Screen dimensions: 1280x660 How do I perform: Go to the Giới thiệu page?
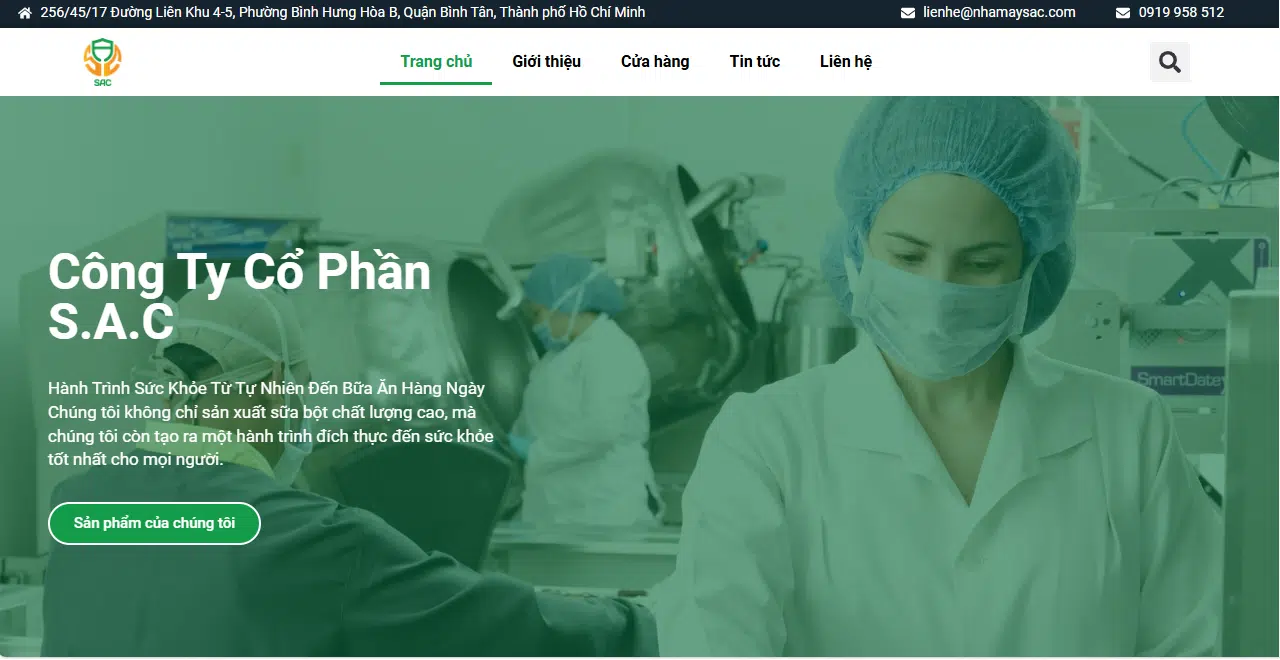[x=547, y=62]
